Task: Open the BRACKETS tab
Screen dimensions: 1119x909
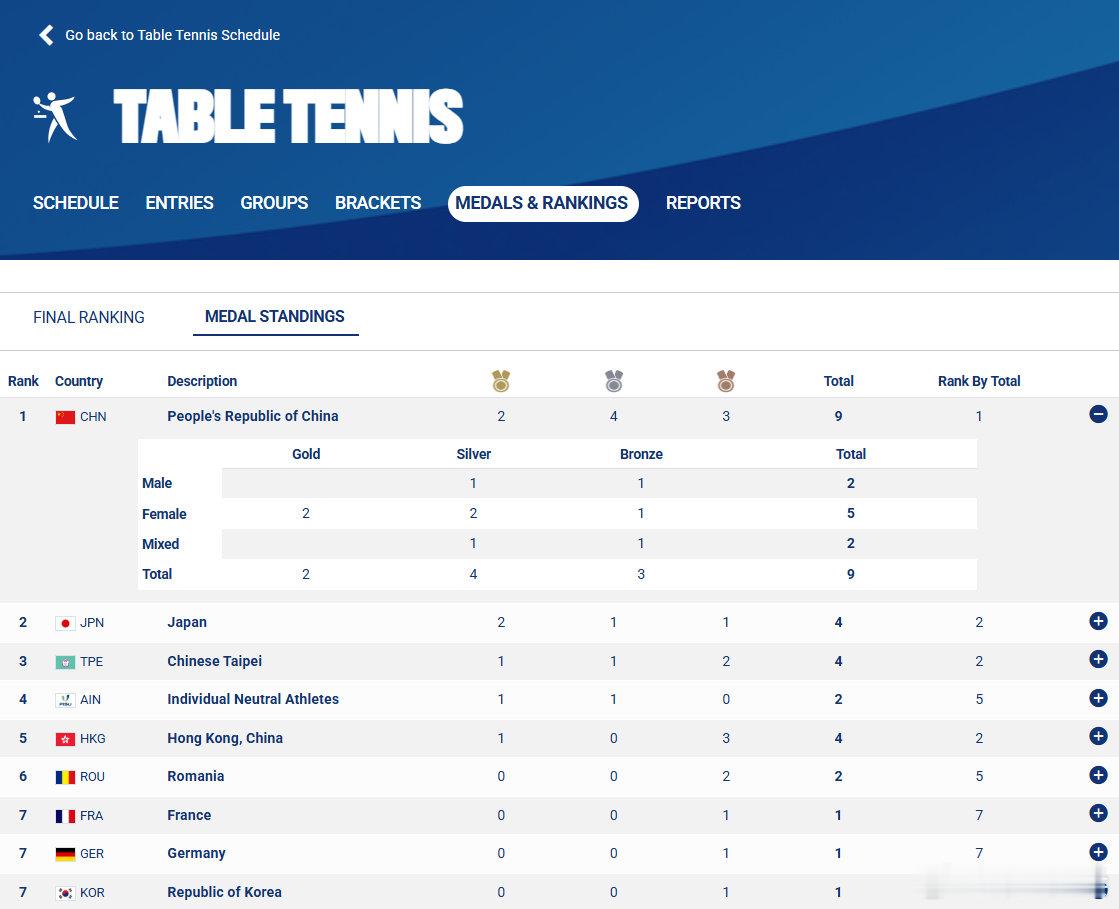Action: [378, 203]
